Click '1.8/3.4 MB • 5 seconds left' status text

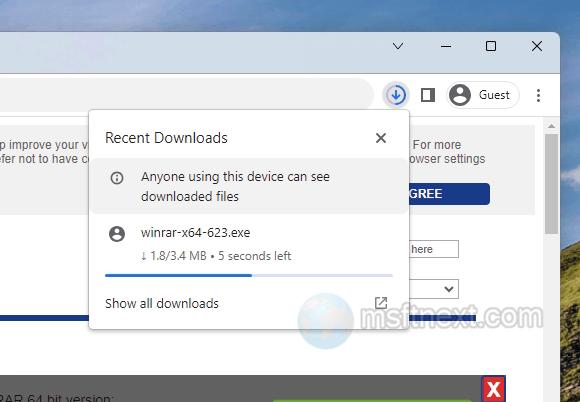click(216, 256)
